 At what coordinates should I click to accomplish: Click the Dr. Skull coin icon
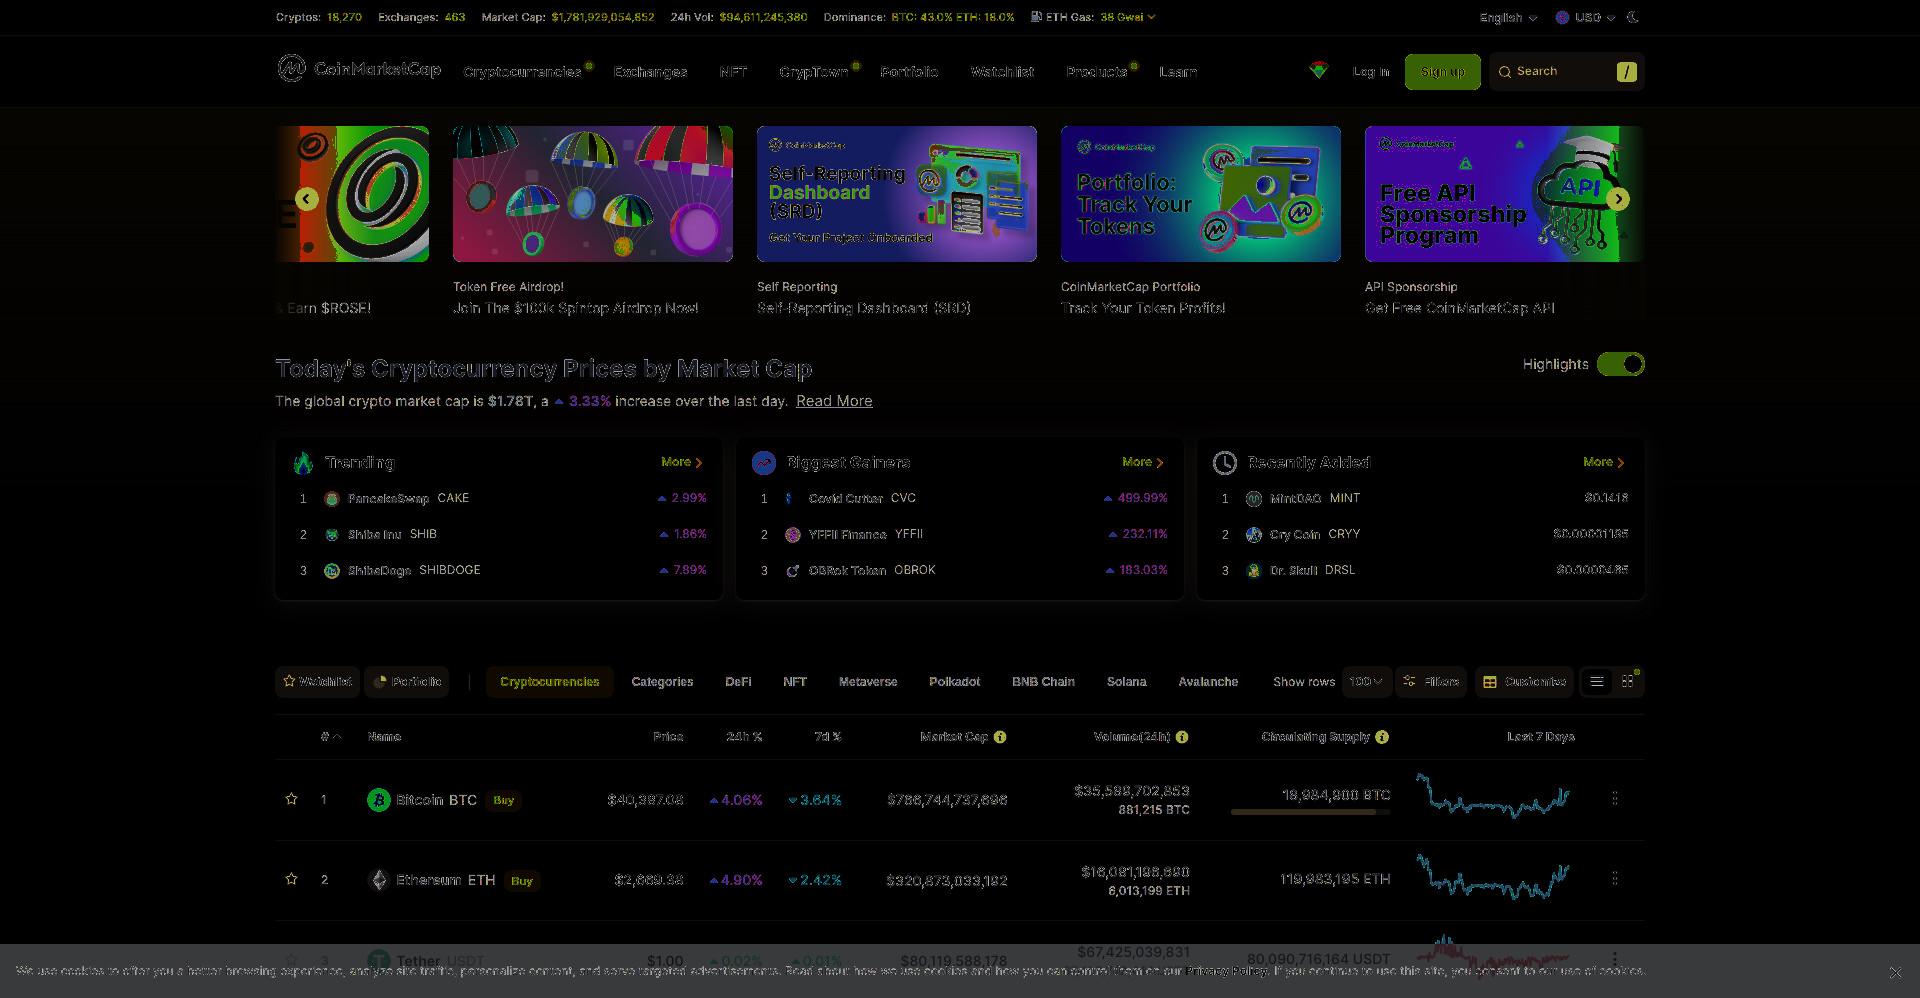1254,571
